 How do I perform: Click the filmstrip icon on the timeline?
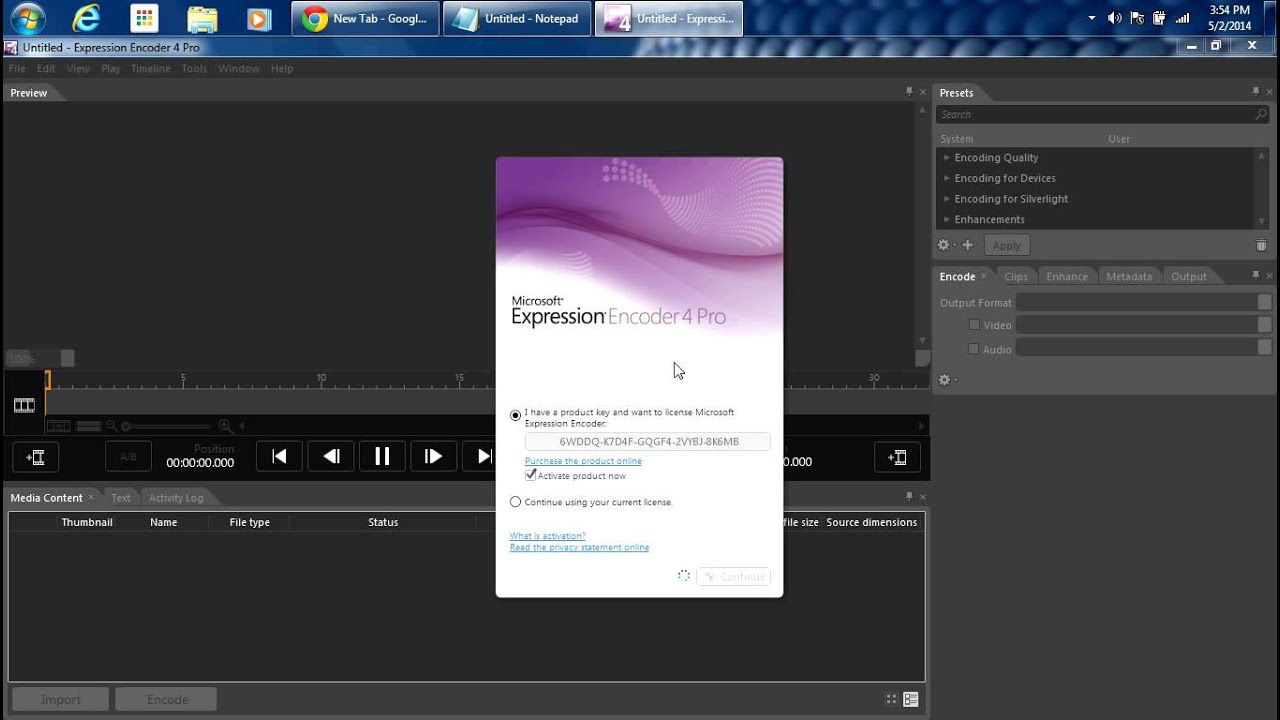[x=24, y=405]
